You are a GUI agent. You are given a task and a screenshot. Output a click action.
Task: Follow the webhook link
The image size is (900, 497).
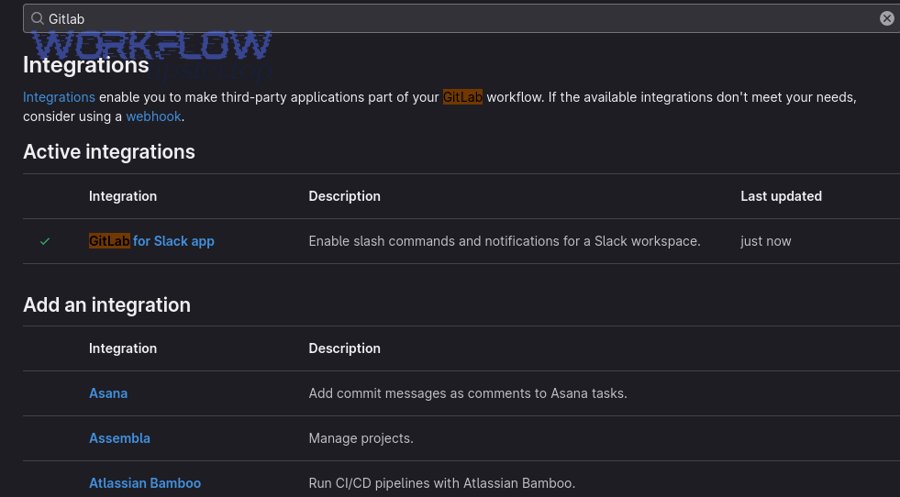tap(153, 117)
